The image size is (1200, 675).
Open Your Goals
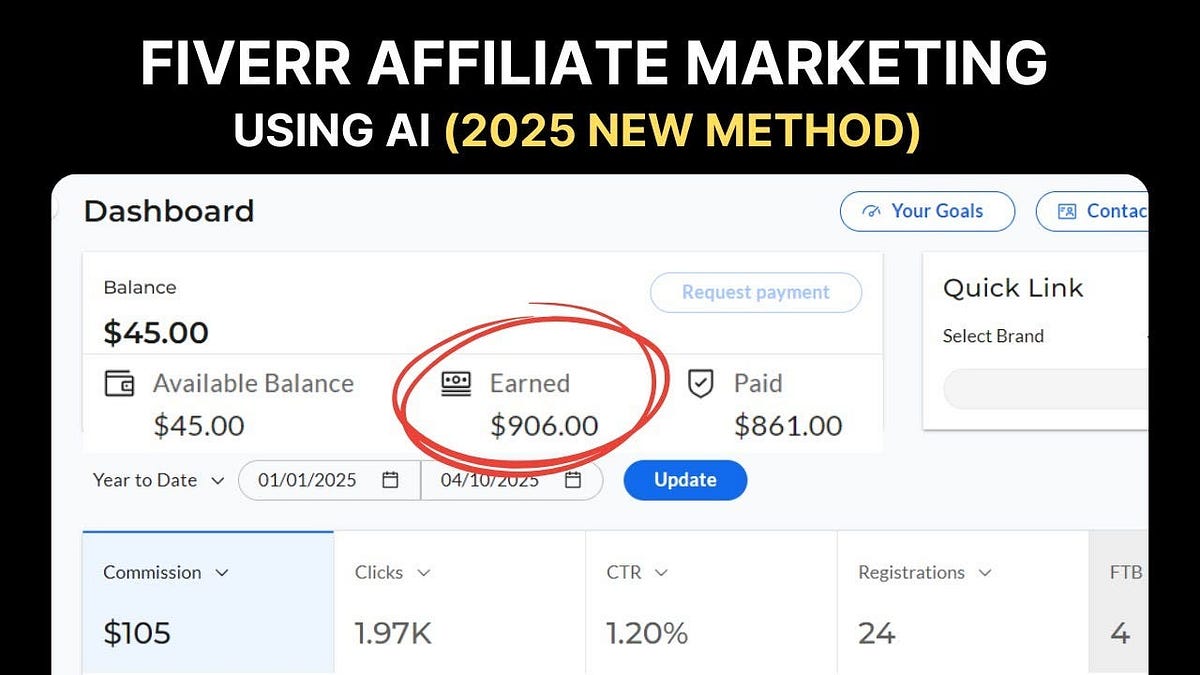click(x=927, y=212)
